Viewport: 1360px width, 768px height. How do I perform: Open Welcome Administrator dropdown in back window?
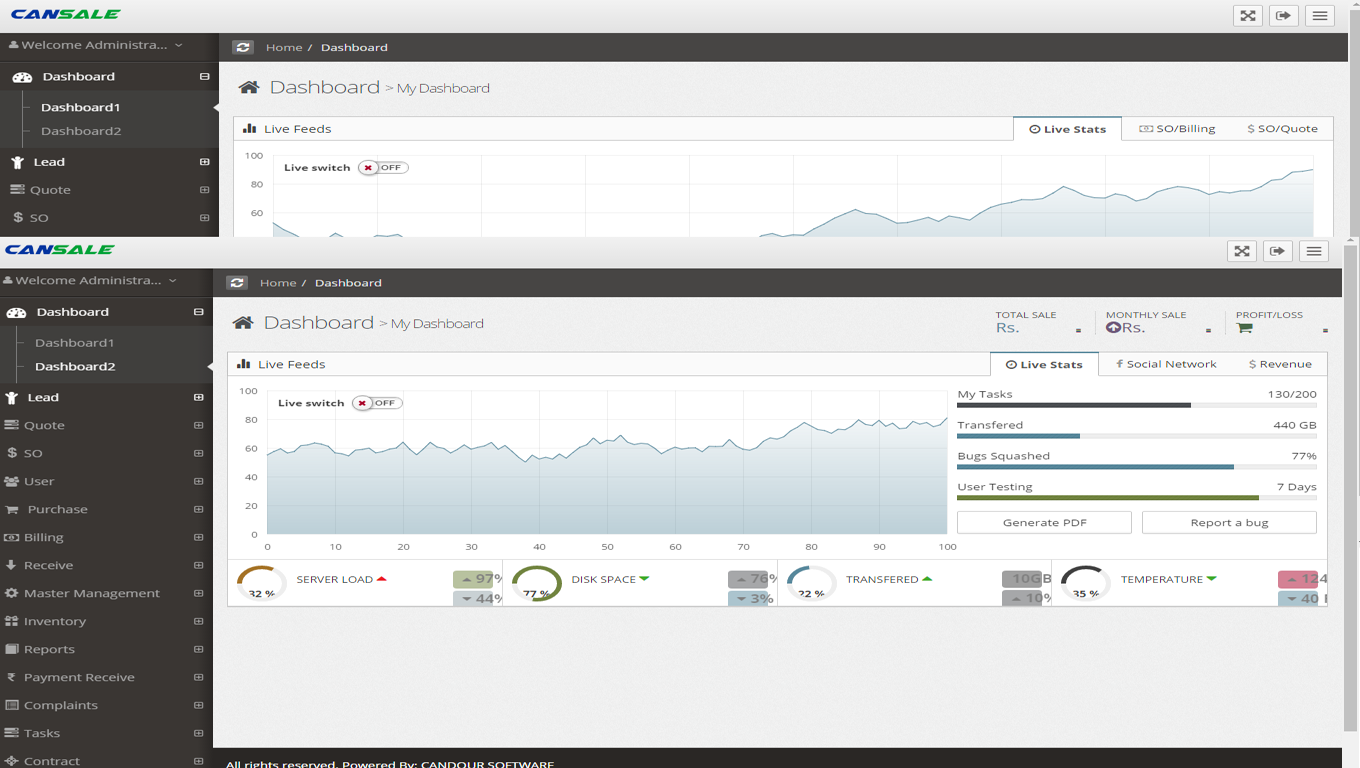pos(97,45)
